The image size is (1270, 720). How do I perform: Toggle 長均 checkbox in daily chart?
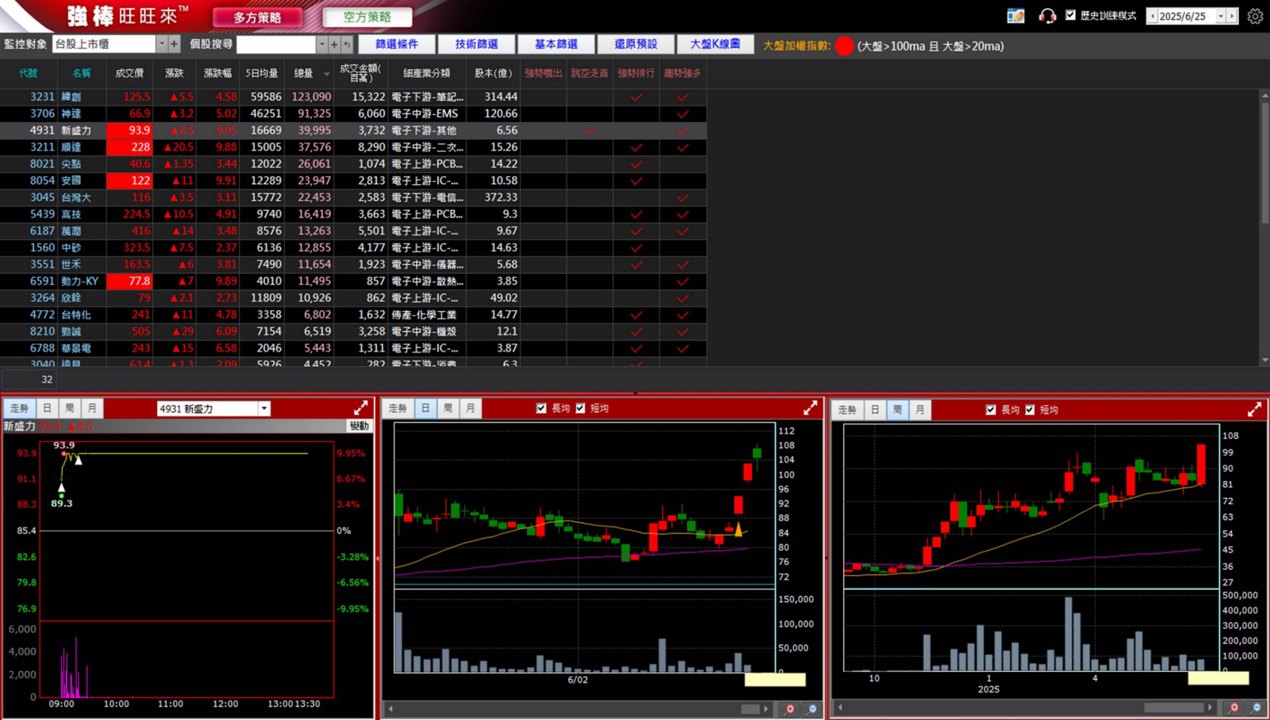(x=542, y=408)
